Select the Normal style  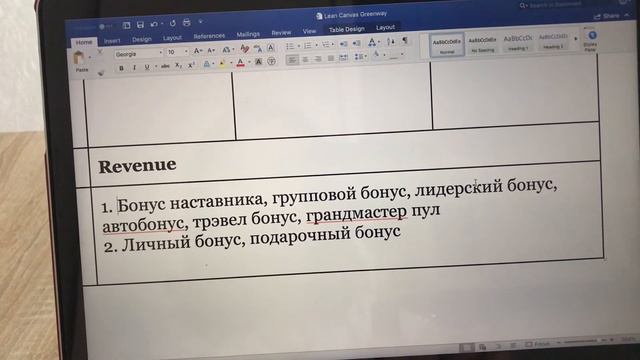point(447,45)
